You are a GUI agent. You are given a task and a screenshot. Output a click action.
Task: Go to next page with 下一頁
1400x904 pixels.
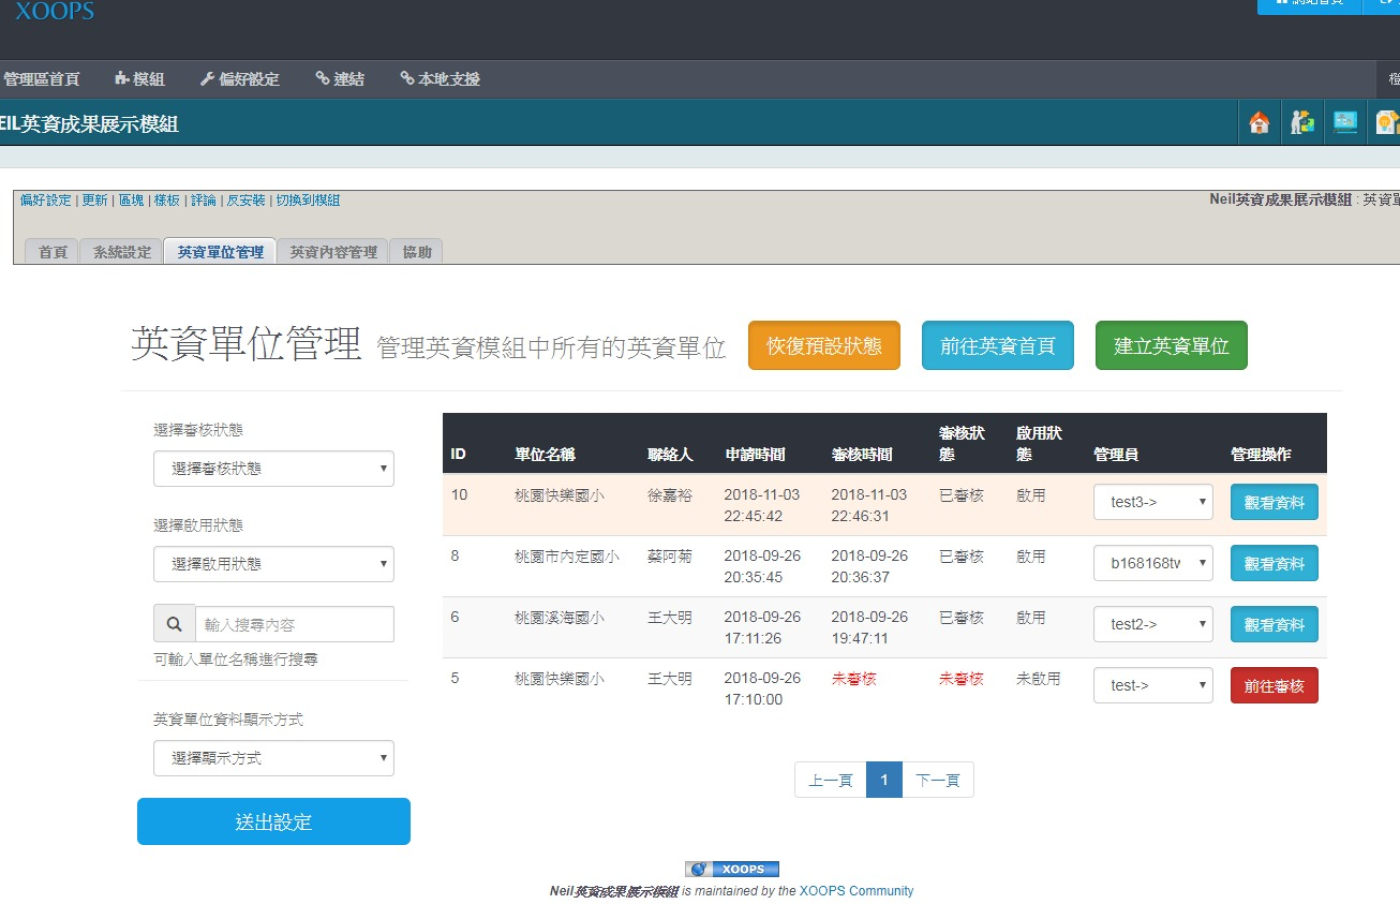coord(937,780)
